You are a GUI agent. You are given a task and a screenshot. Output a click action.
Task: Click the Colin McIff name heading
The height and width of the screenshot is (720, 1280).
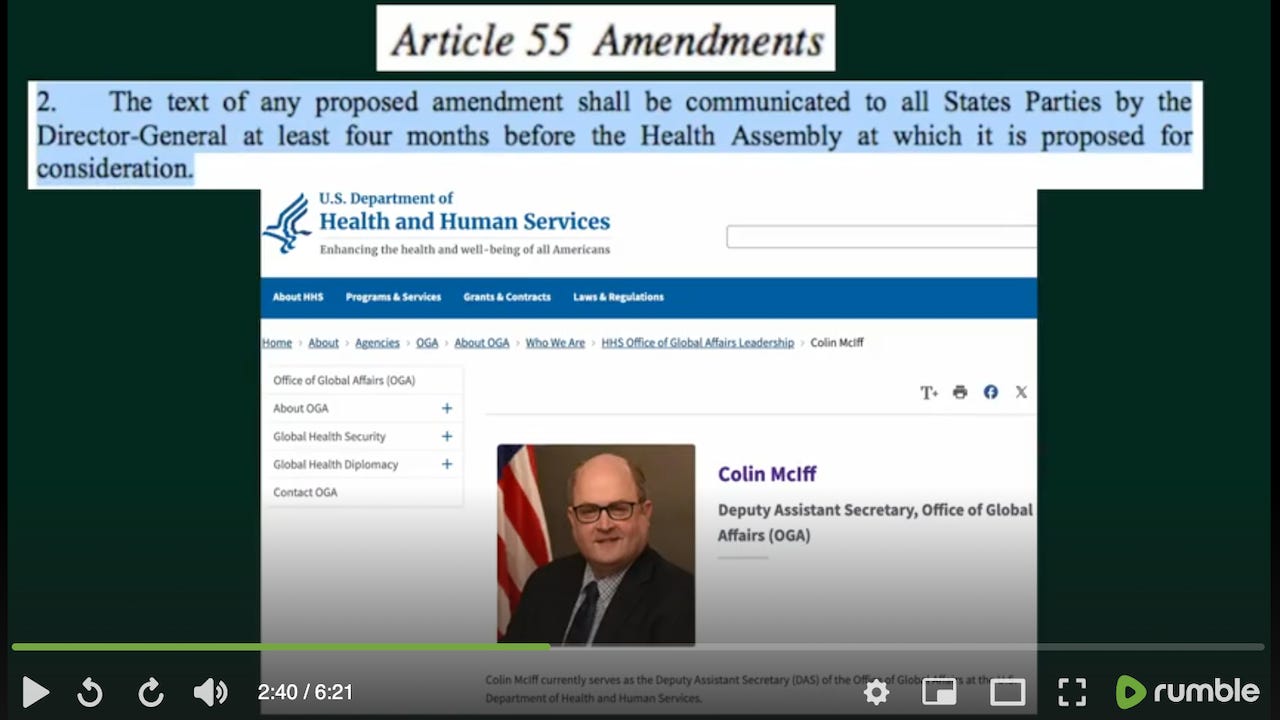pos(767,474)
